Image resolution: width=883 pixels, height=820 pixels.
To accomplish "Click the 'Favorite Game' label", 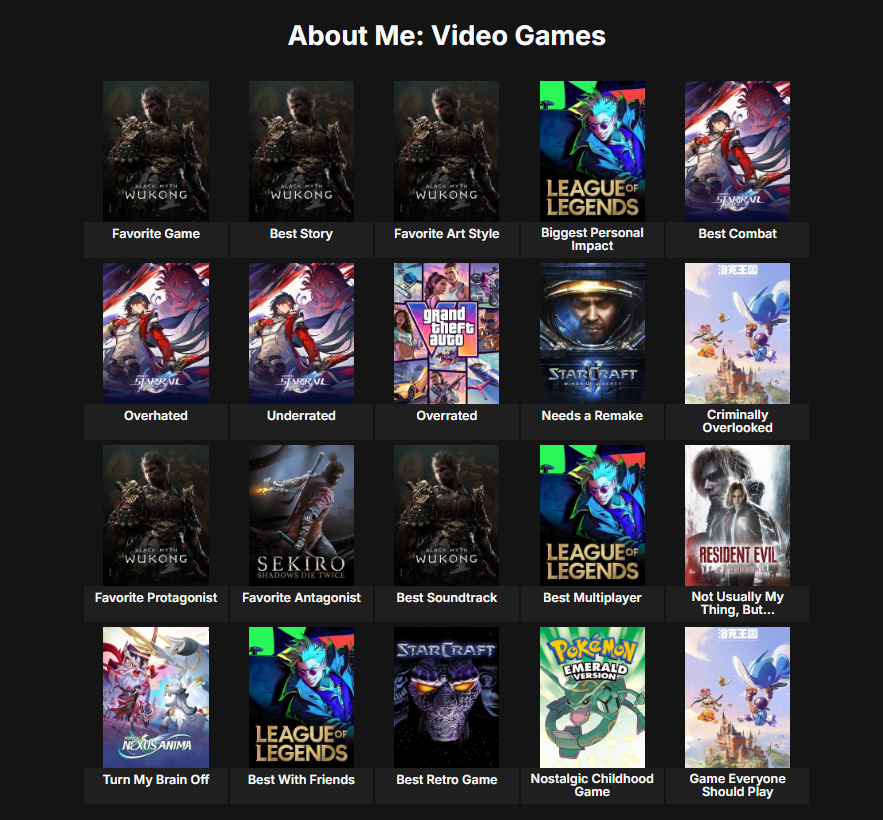I will 156,234.
